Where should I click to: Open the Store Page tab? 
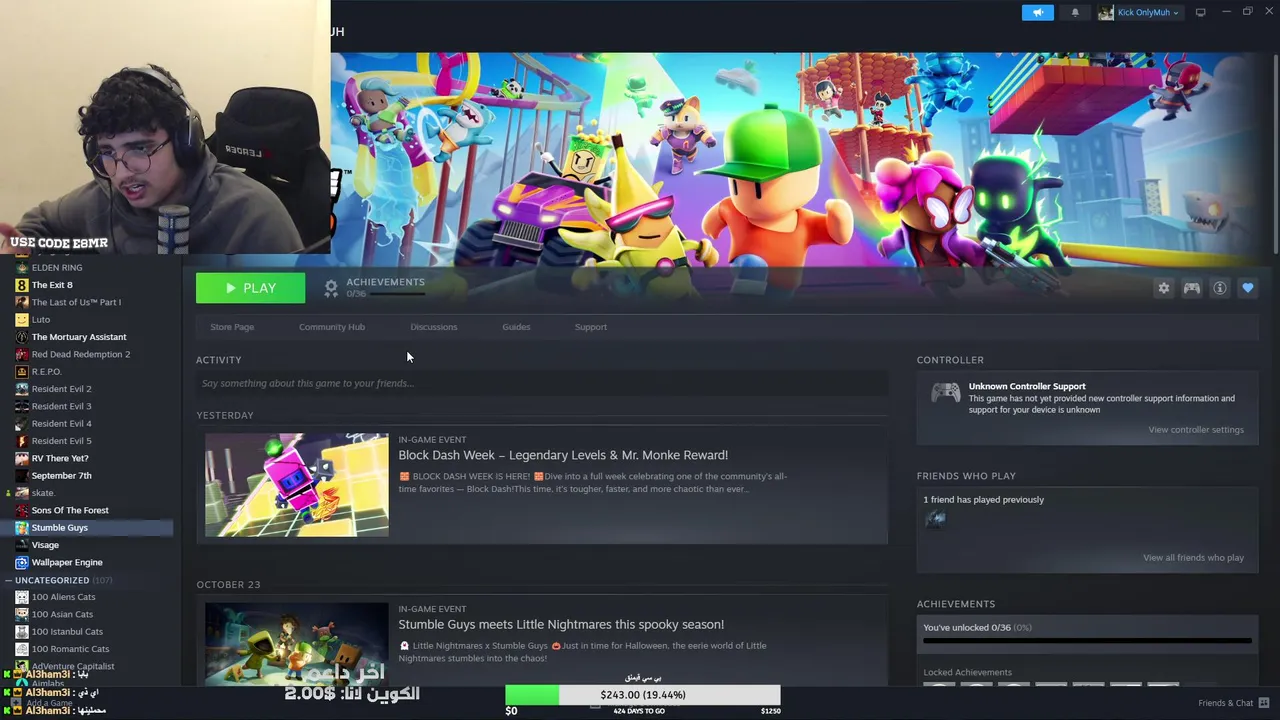pyautogui.click(x=232, y=327)
